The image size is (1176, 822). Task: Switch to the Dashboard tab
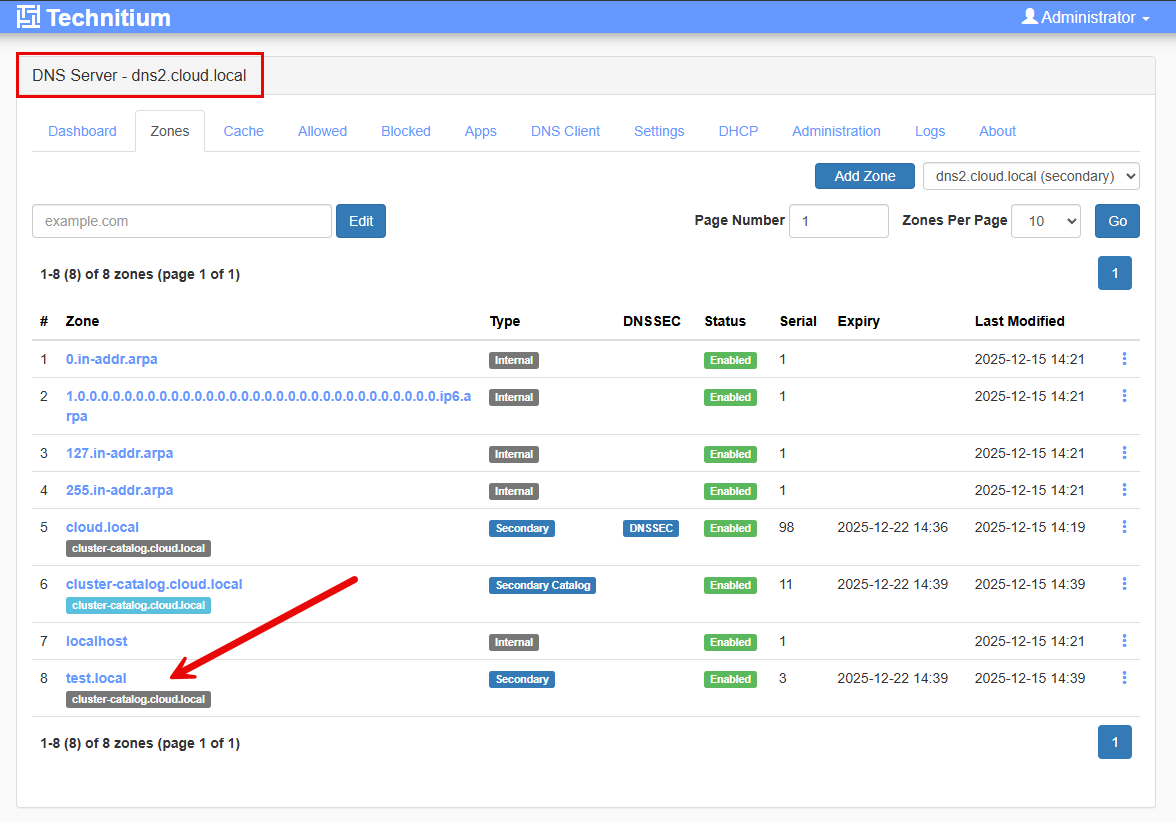(x=82, y=131)
